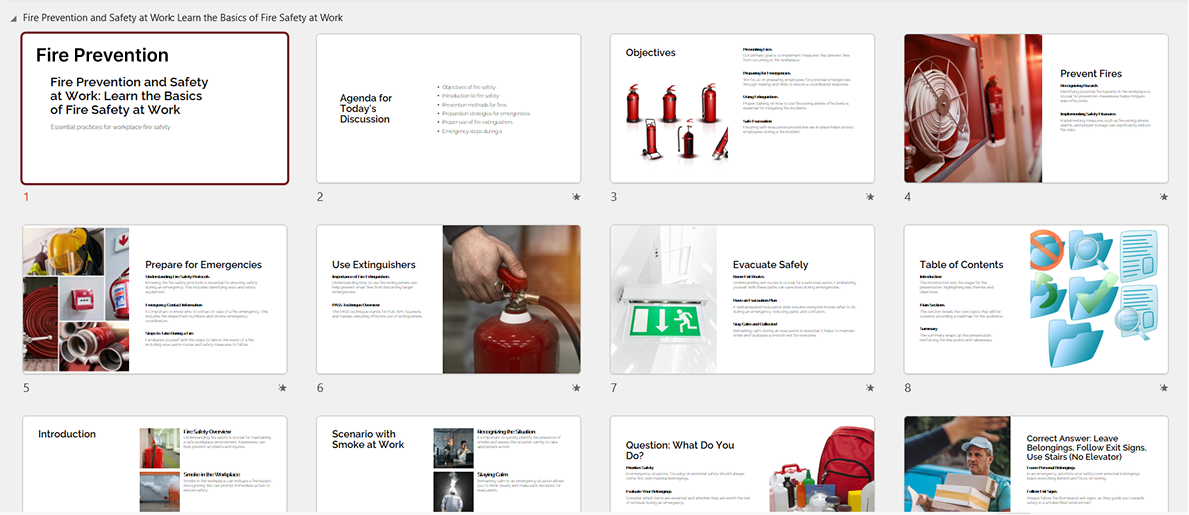Viewport: 1189px width, 515px height.
Task: Click slide number 1 label
Action: (x=26, y=197)
